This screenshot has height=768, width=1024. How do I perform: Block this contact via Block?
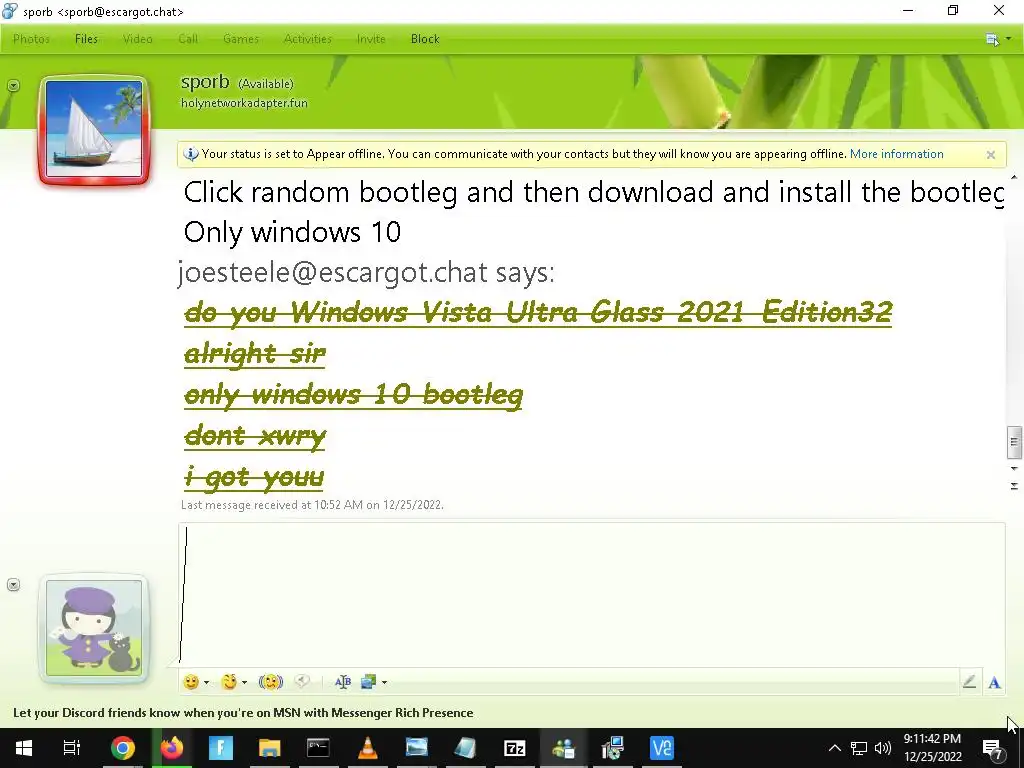pos(425,39)
